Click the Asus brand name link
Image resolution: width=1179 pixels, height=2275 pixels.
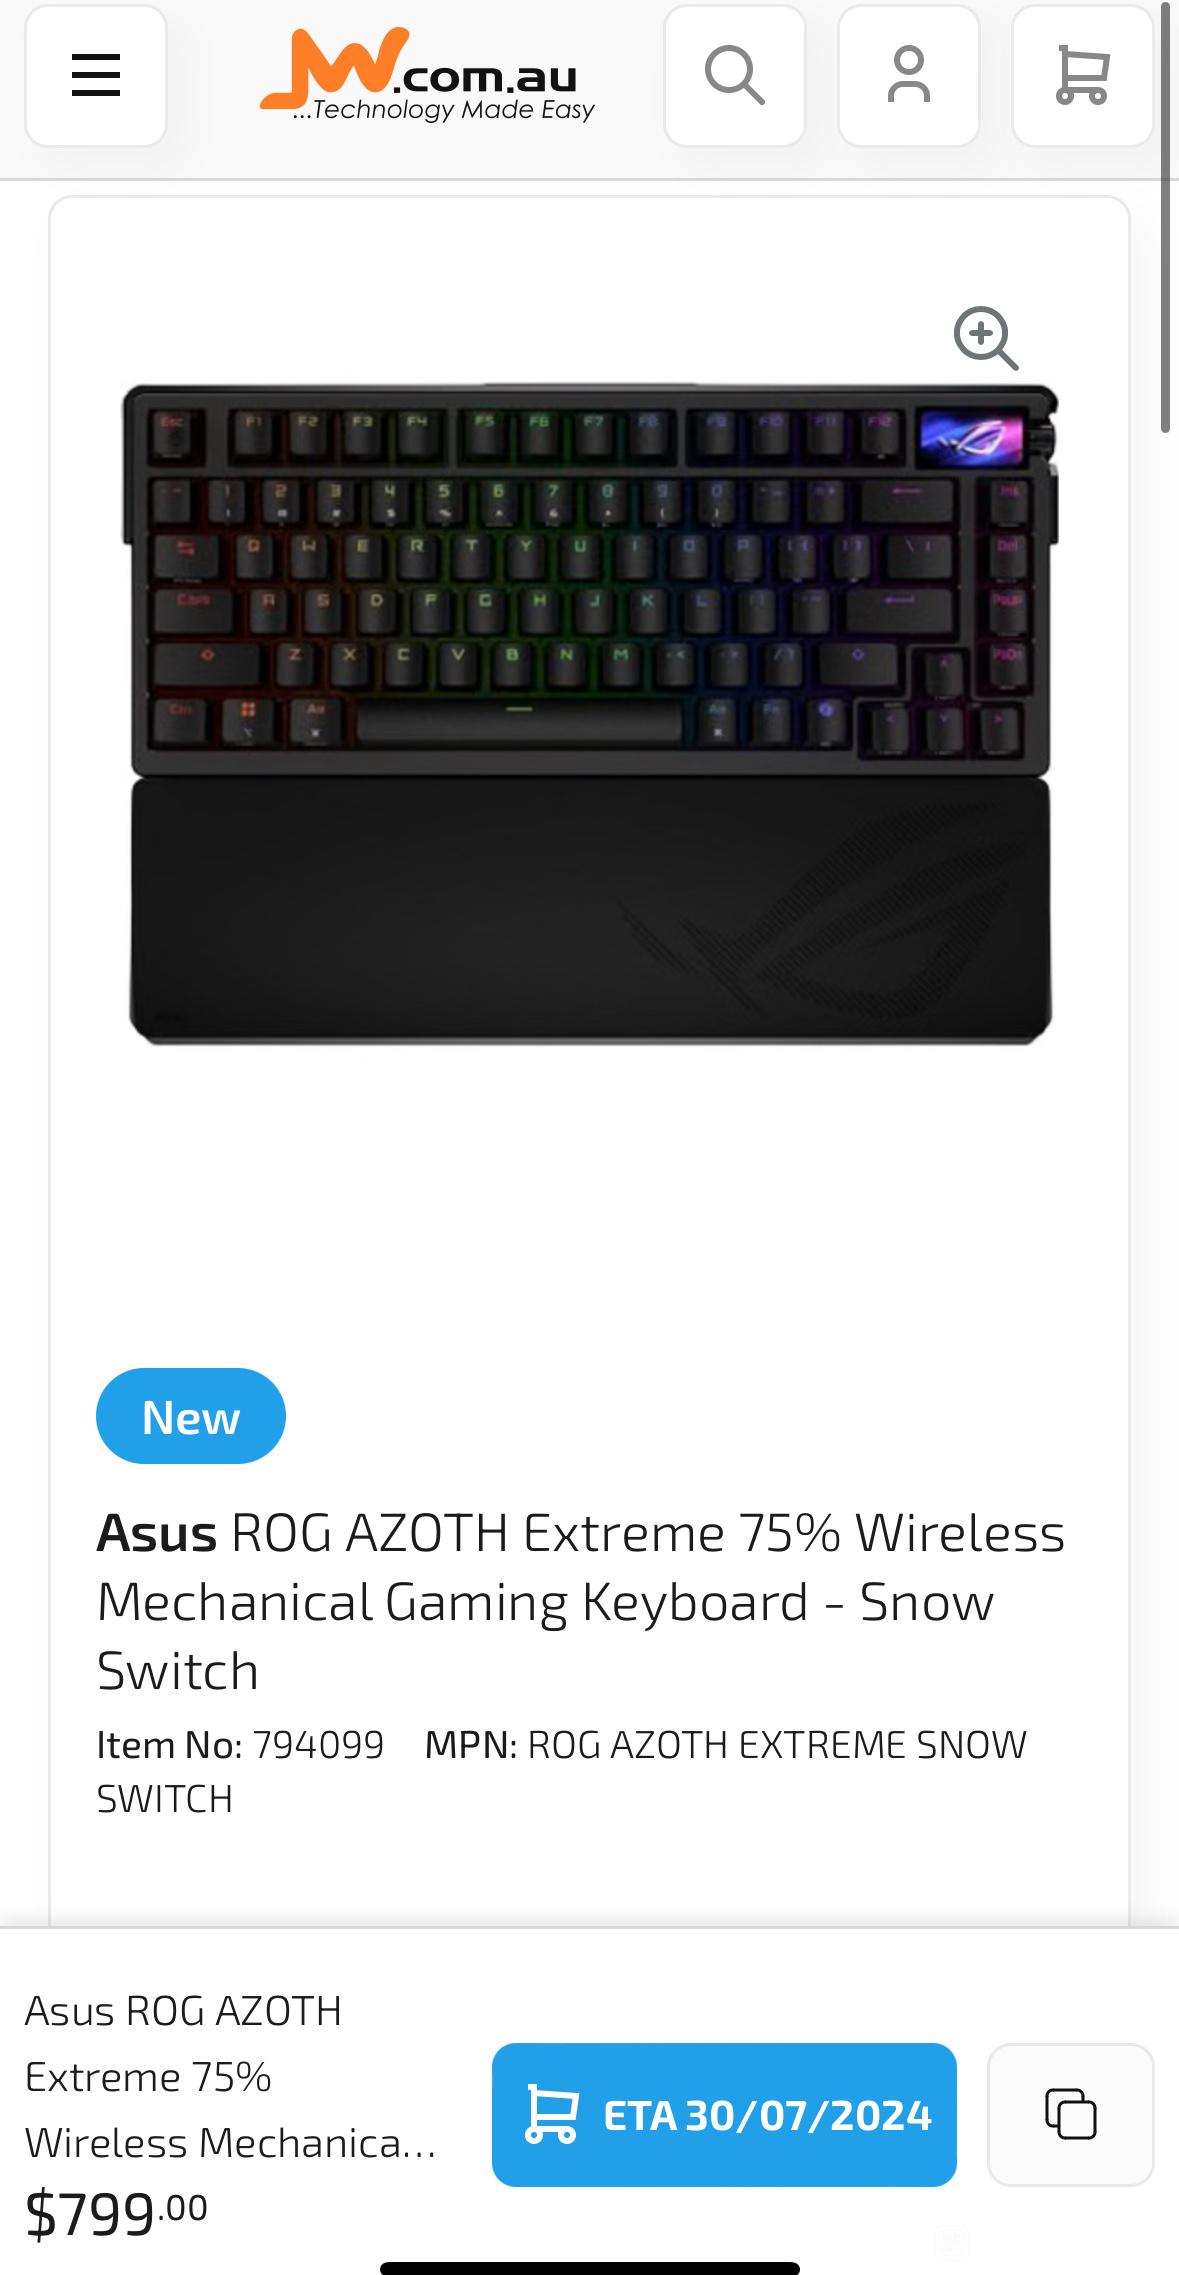click(x=157, y=1533)
